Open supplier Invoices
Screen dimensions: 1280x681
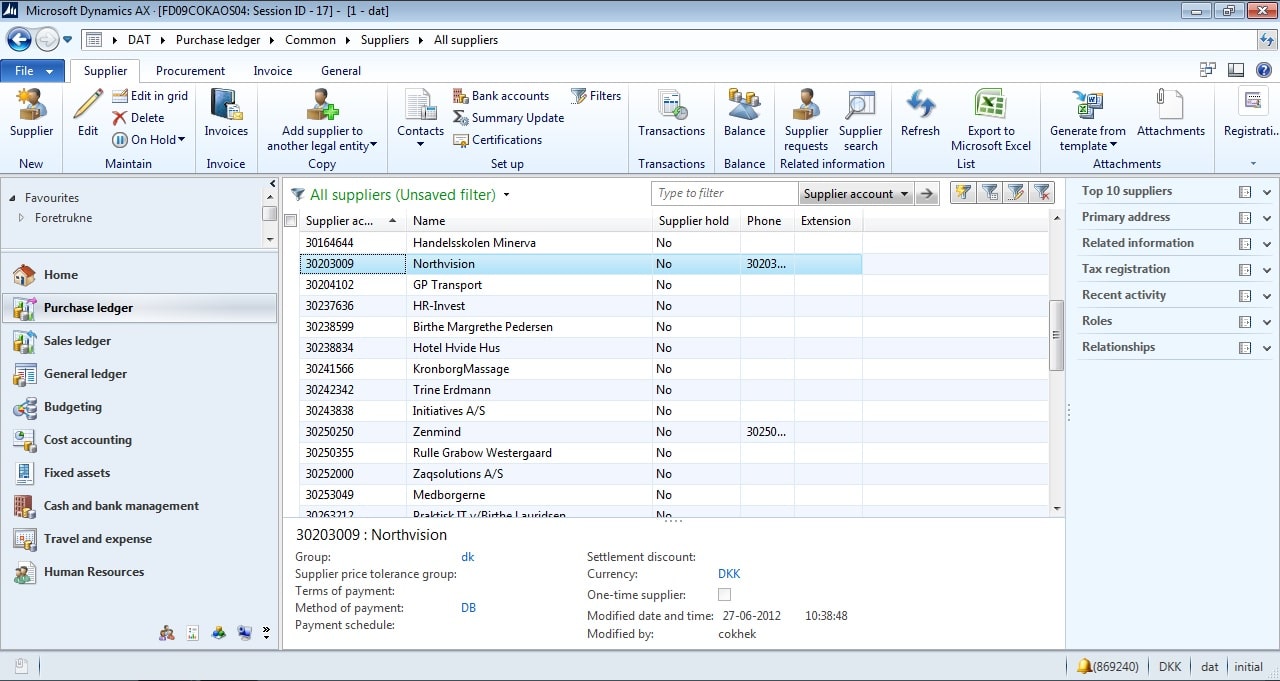click(x=226, y=113)
